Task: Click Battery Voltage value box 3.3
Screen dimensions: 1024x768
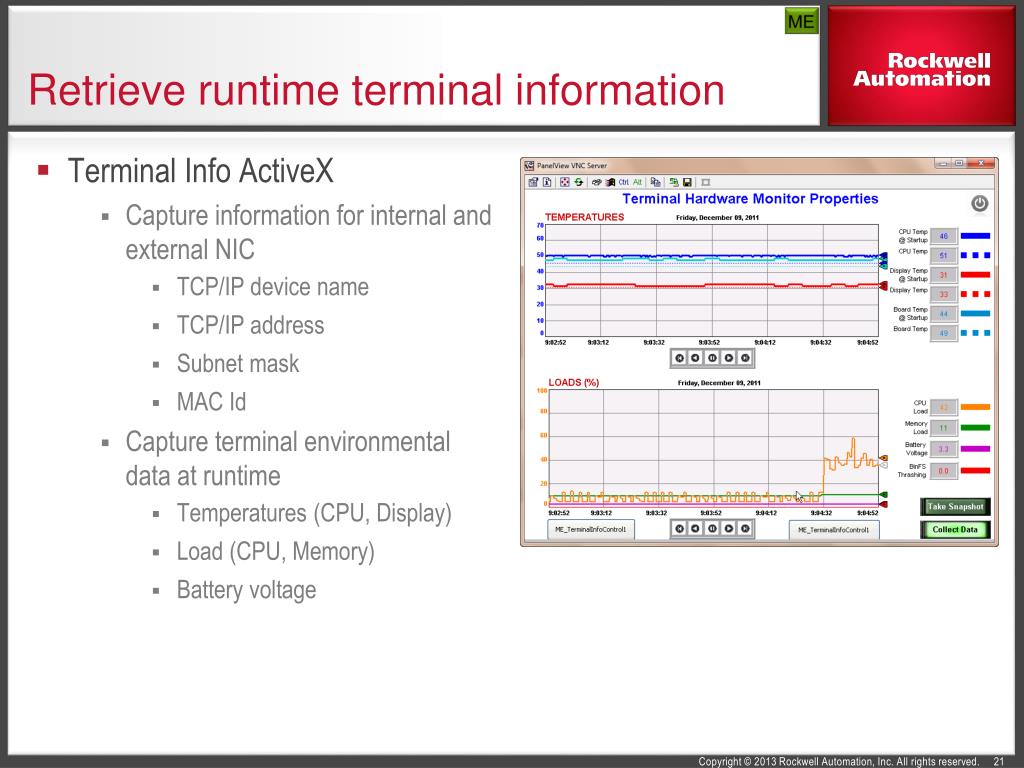Action: pyautogui.click(x=944, y=449)
